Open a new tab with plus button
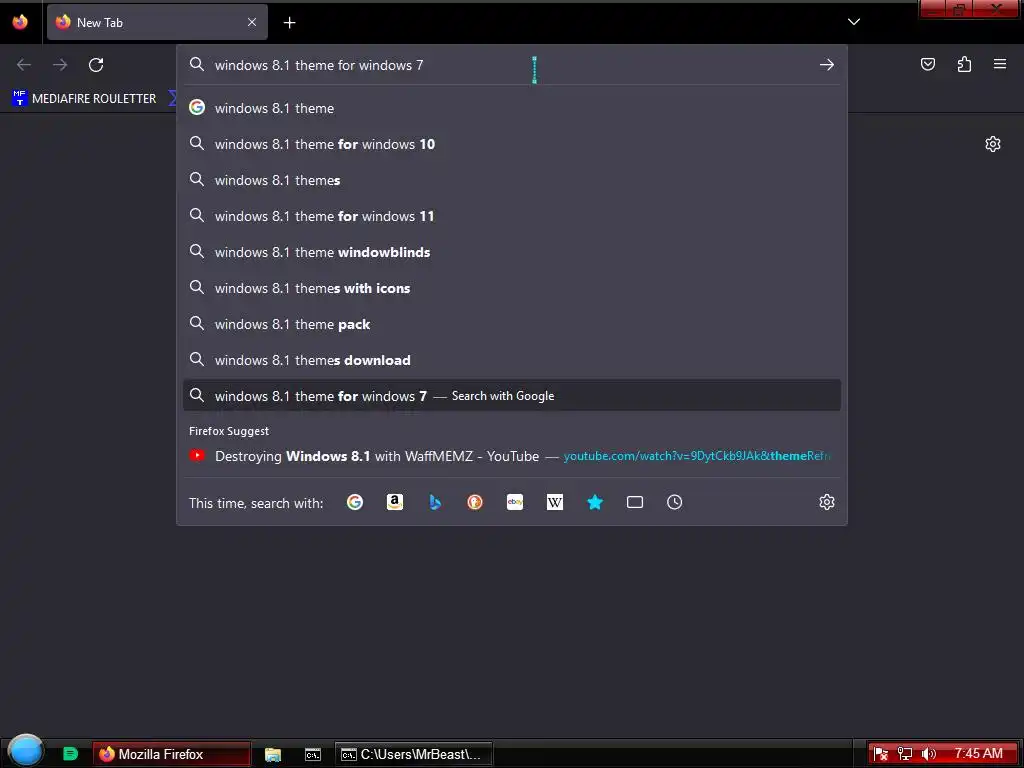The image size is (1024, 768). pyautogui.click(x=289, y=23)
